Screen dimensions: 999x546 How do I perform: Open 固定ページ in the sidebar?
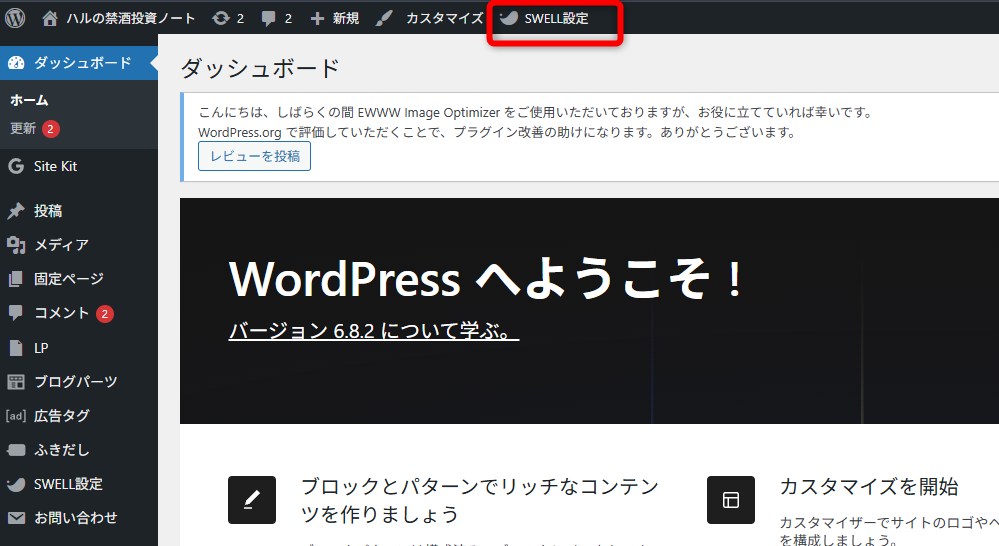point(68,279)
